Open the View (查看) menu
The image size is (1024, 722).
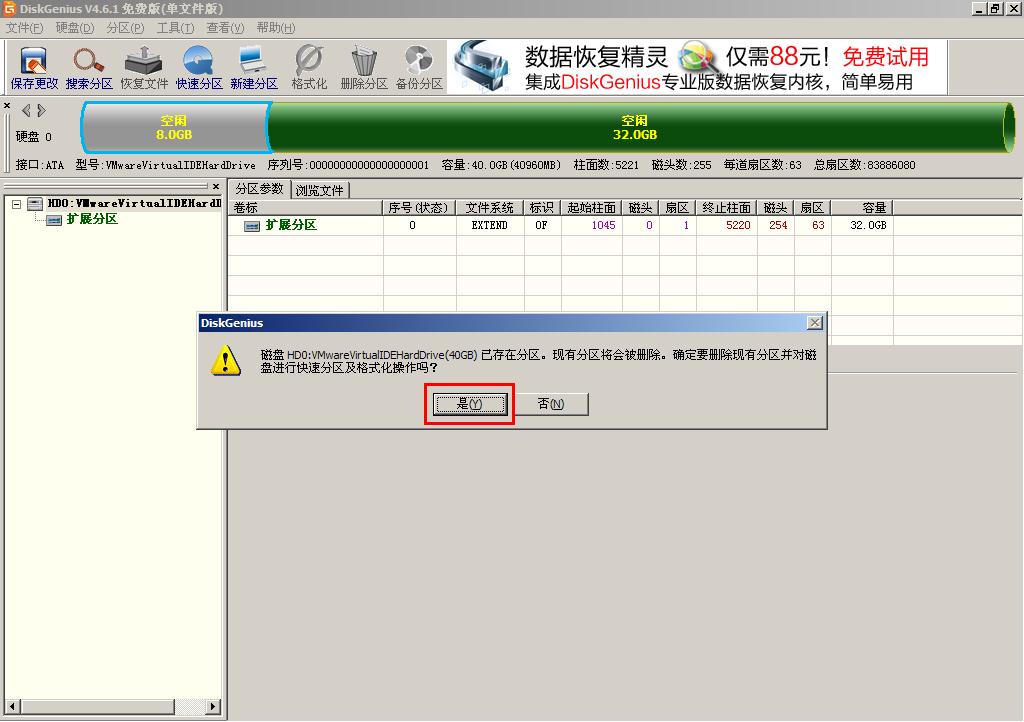pyautogui.click(x=225, y=27)
